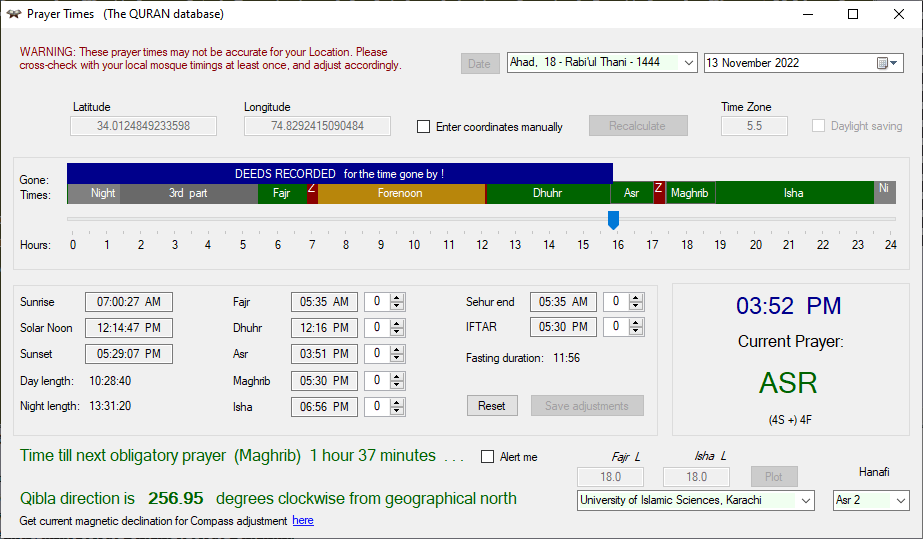Image resolution: width=923 pixels, height=539 pixels.
Task: Select the Isha segment in times bar
Action: (793, 193)
